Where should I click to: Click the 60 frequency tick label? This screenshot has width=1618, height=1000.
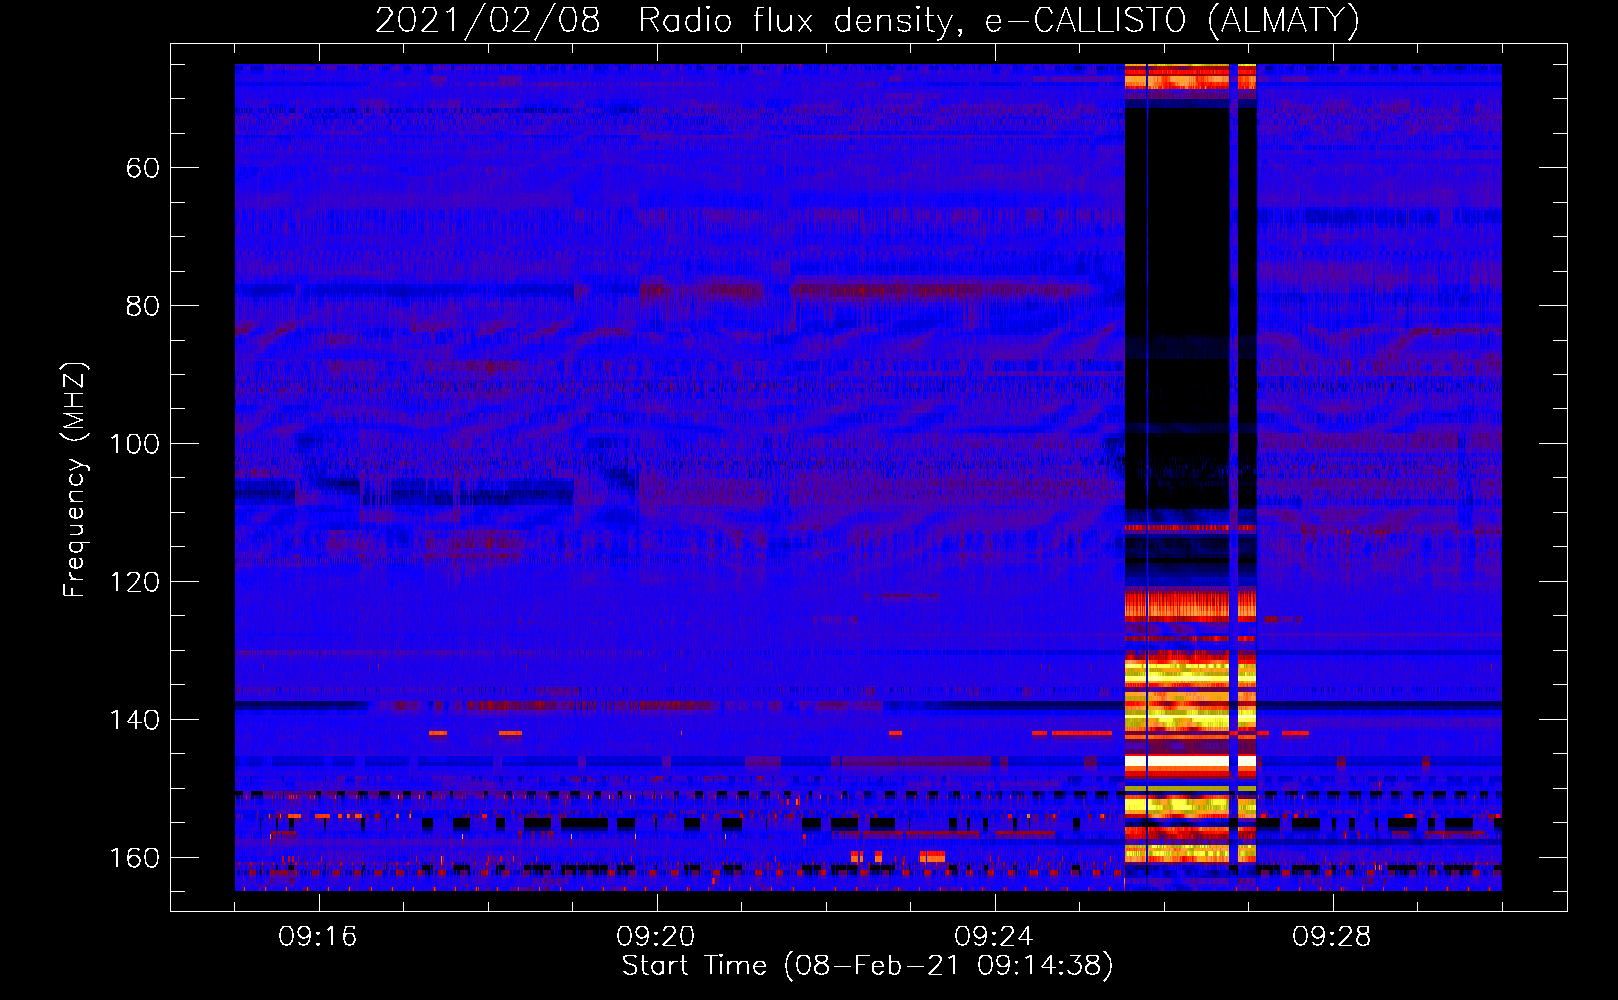point(143,168)
